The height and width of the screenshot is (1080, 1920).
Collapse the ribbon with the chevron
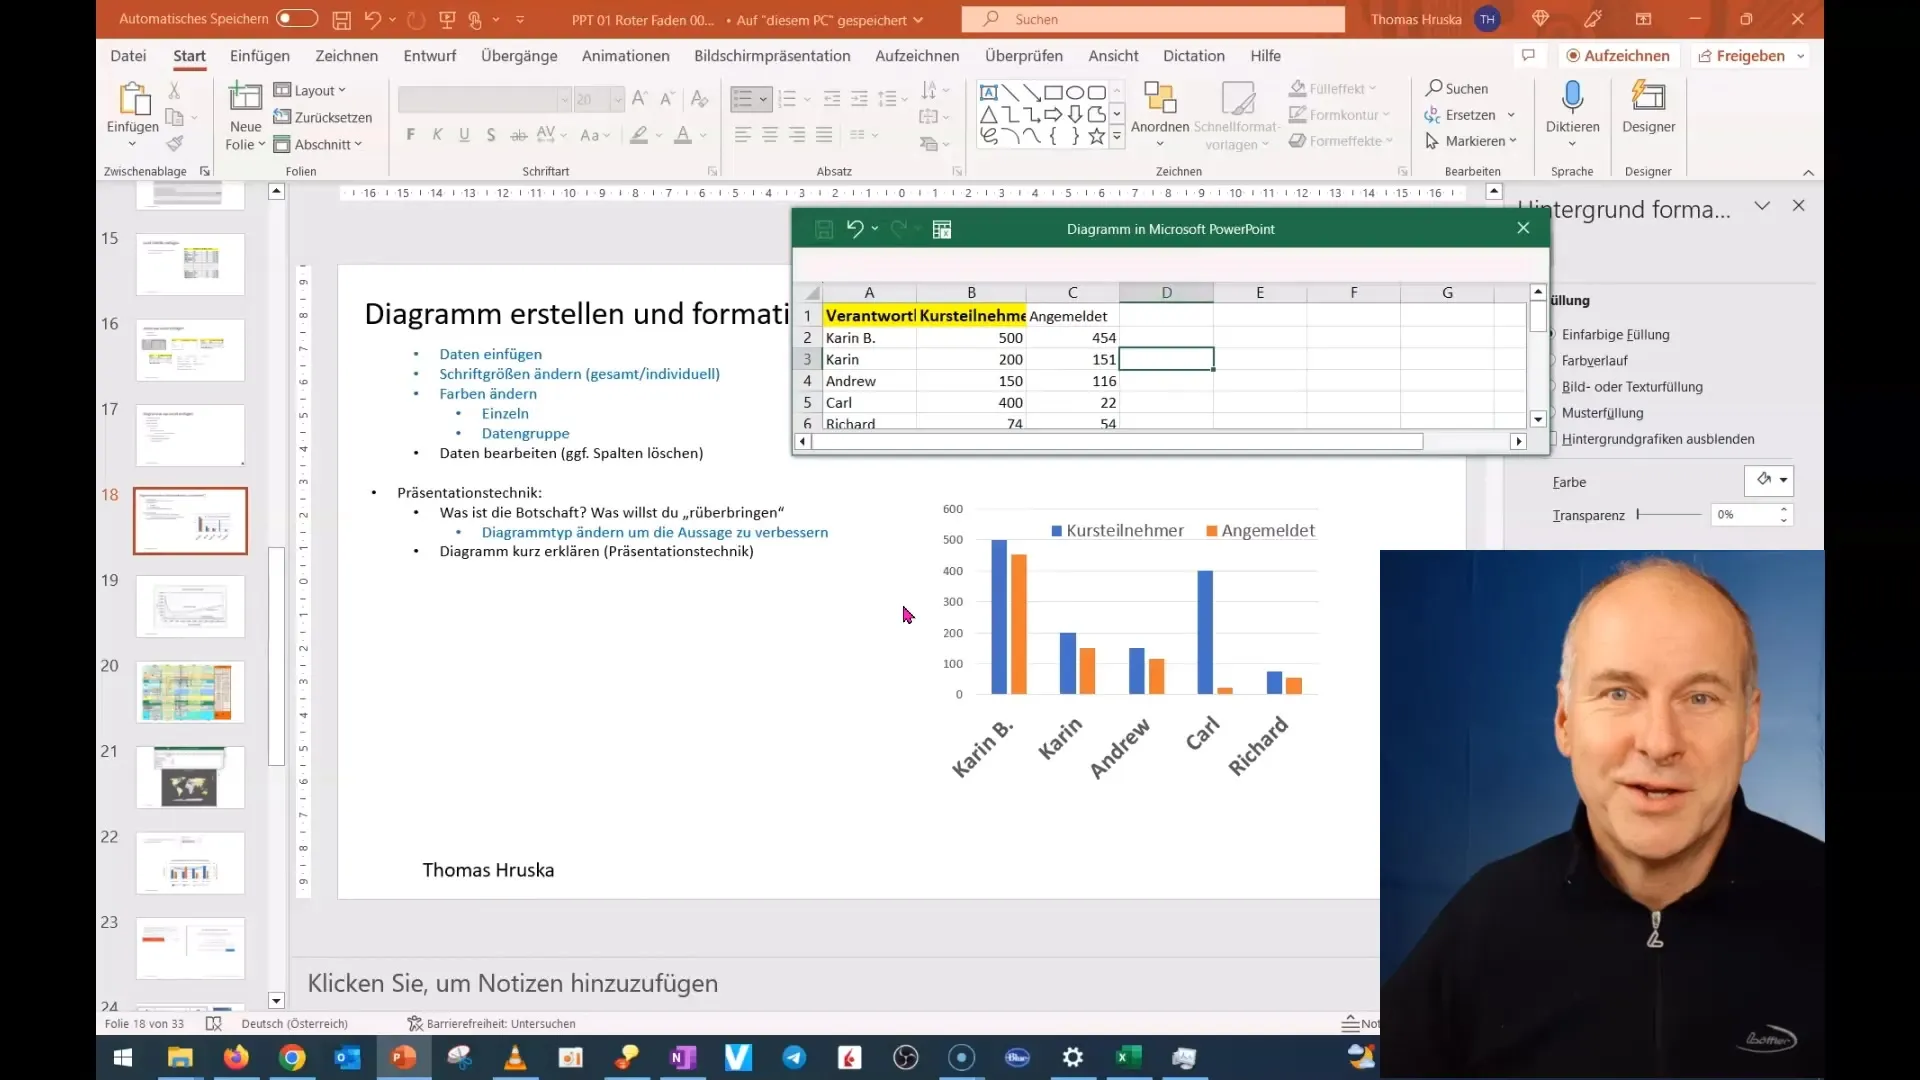(x=1808, y=172)
